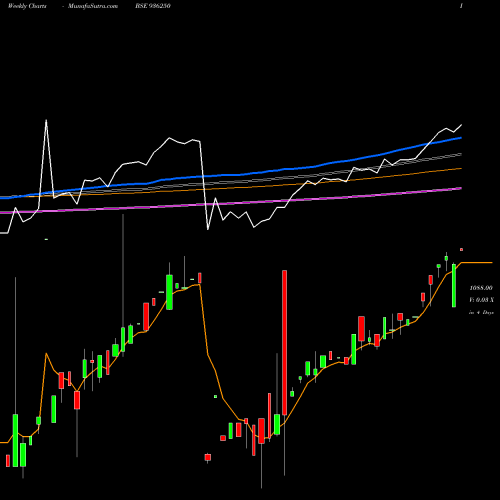The height and width of the screenshot is (500, 500).
Task: Click the "Weekly Charts" title text
Action: click(27, 6)
